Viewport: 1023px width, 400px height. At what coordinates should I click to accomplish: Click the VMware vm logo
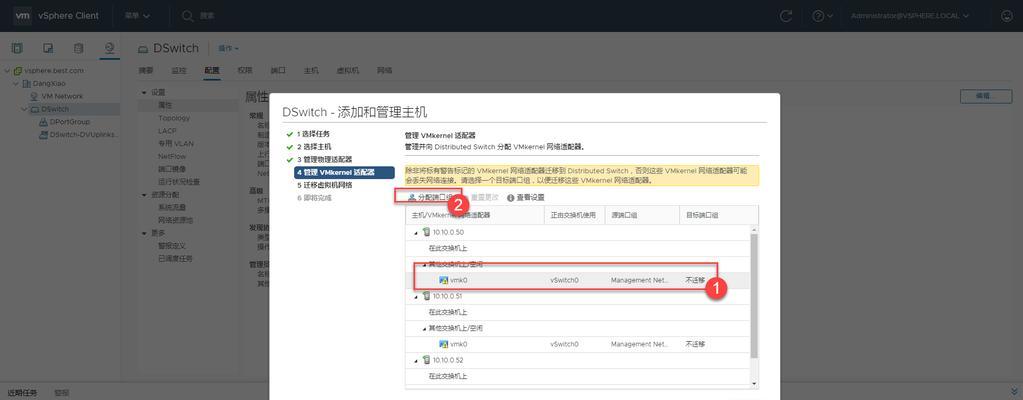click(x=23, y=16)
